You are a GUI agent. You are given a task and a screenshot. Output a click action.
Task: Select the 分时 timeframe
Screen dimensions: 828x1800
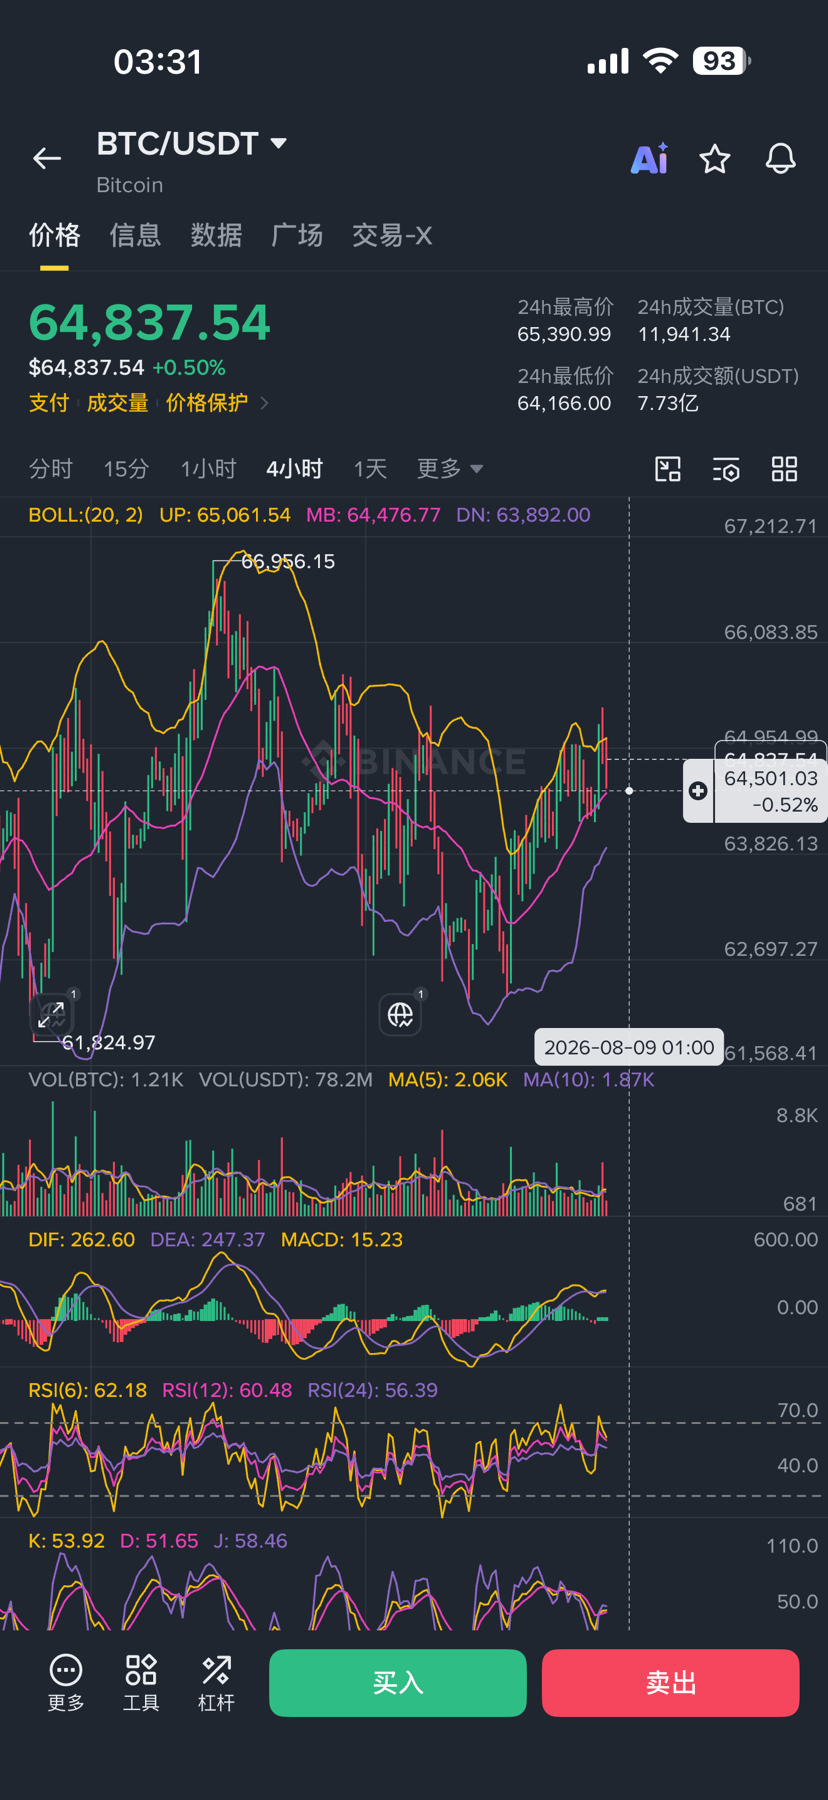click(x=51, y=468)
